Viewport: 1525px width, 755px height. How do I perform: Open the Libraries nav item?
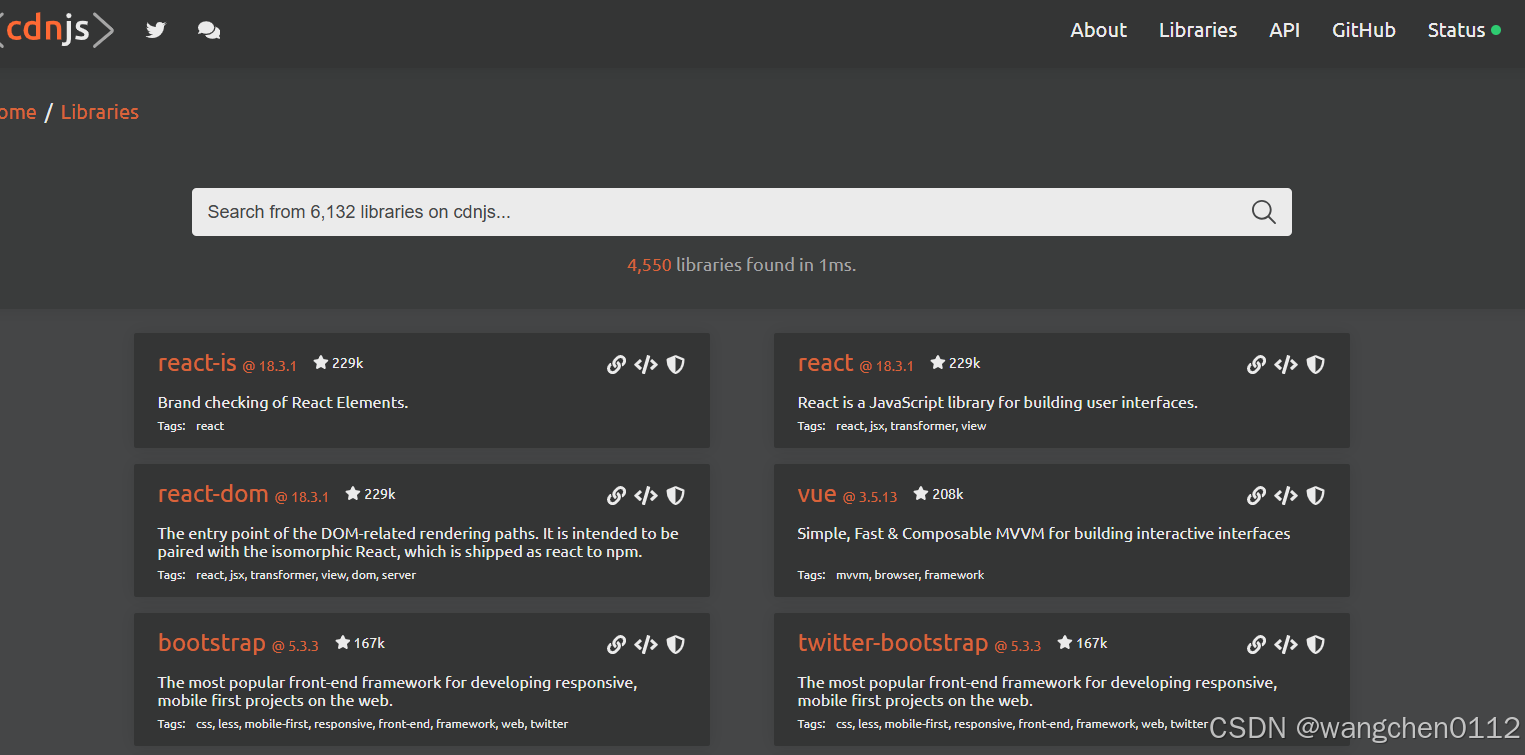click(x=1198, y=30)
